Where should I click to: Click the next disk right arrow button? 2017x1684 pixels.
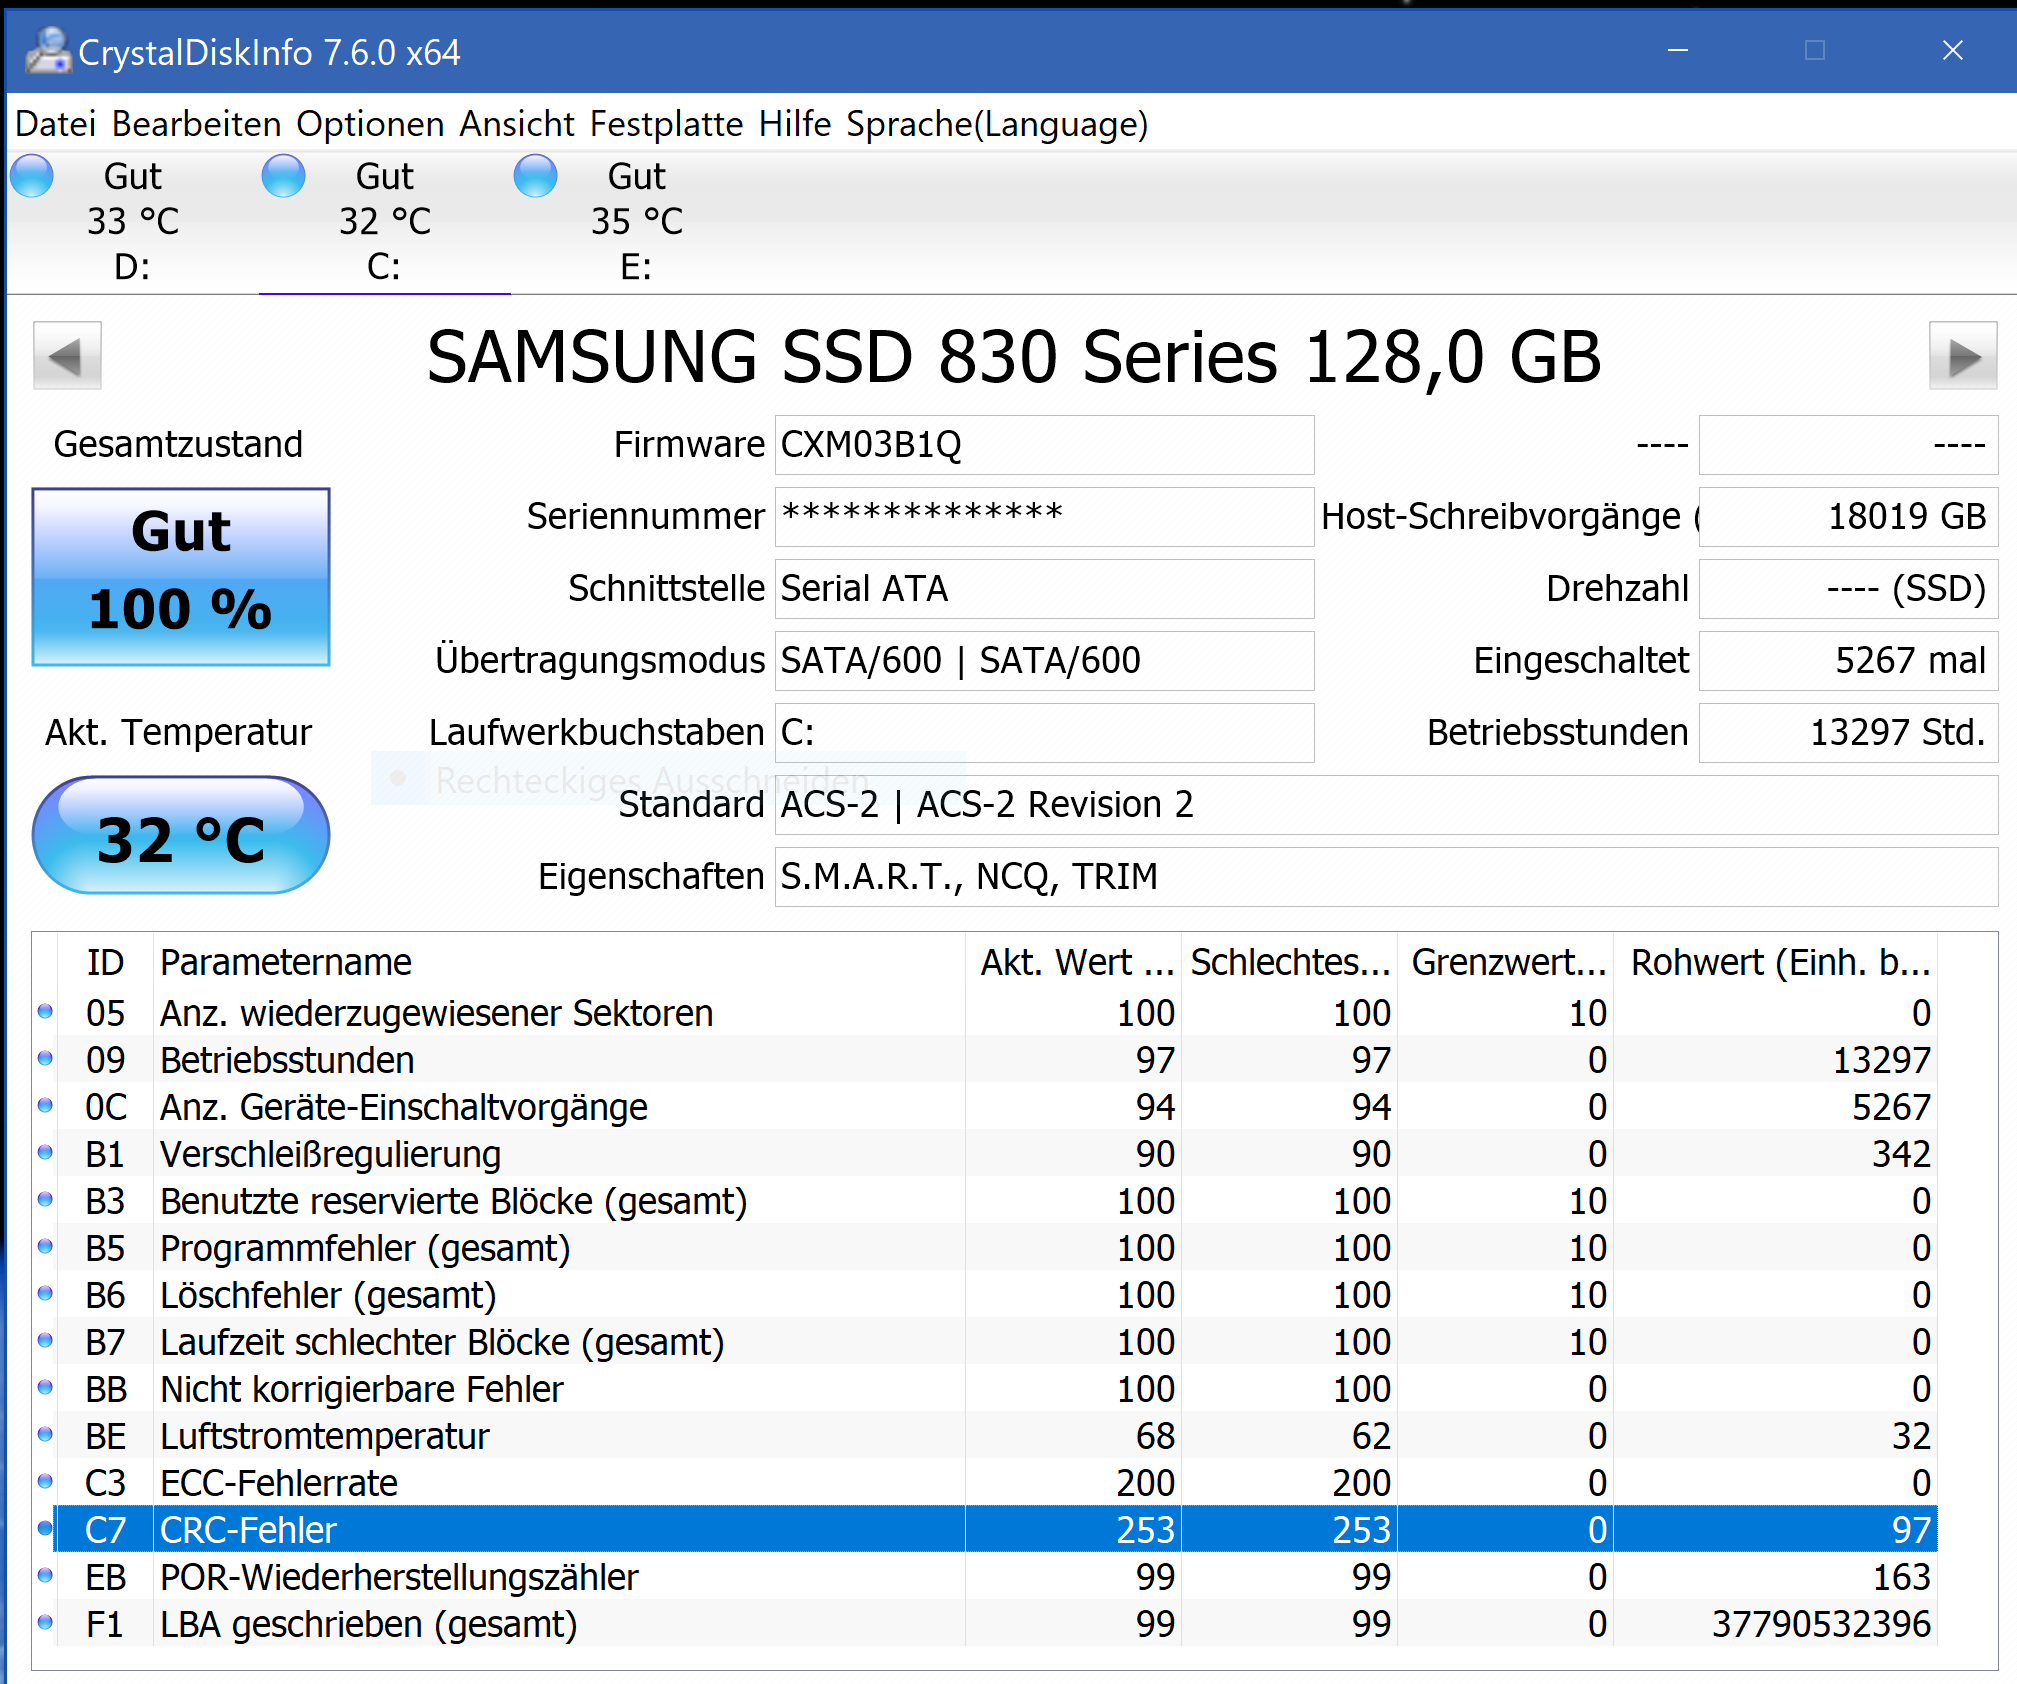[x=1962, y=356]
